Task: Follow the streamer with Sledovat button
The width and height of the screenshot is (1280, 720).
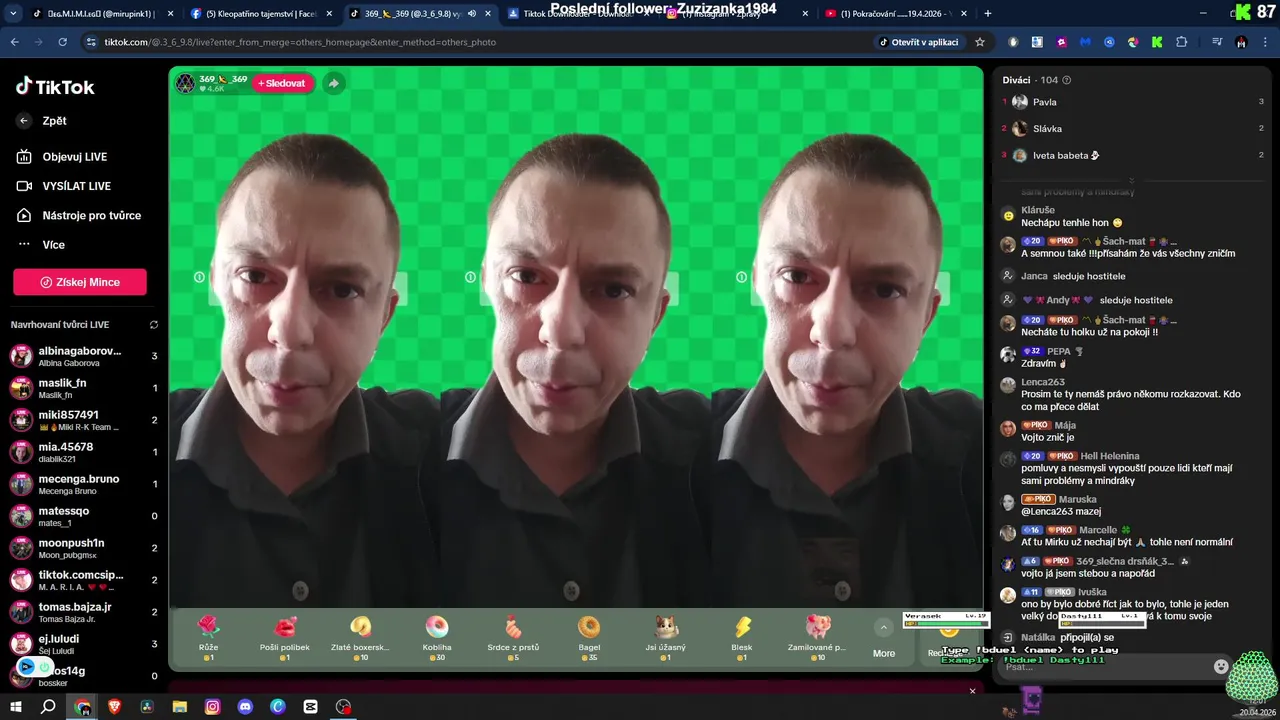Action: click(283, 83)
